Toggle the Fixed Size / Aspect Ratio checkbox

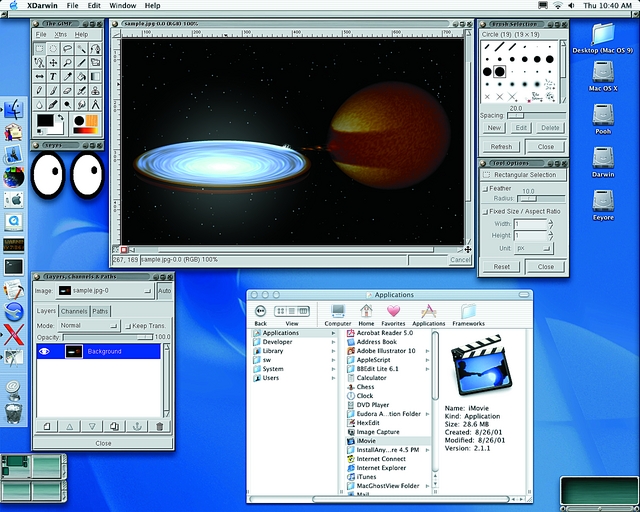[486, 211]
